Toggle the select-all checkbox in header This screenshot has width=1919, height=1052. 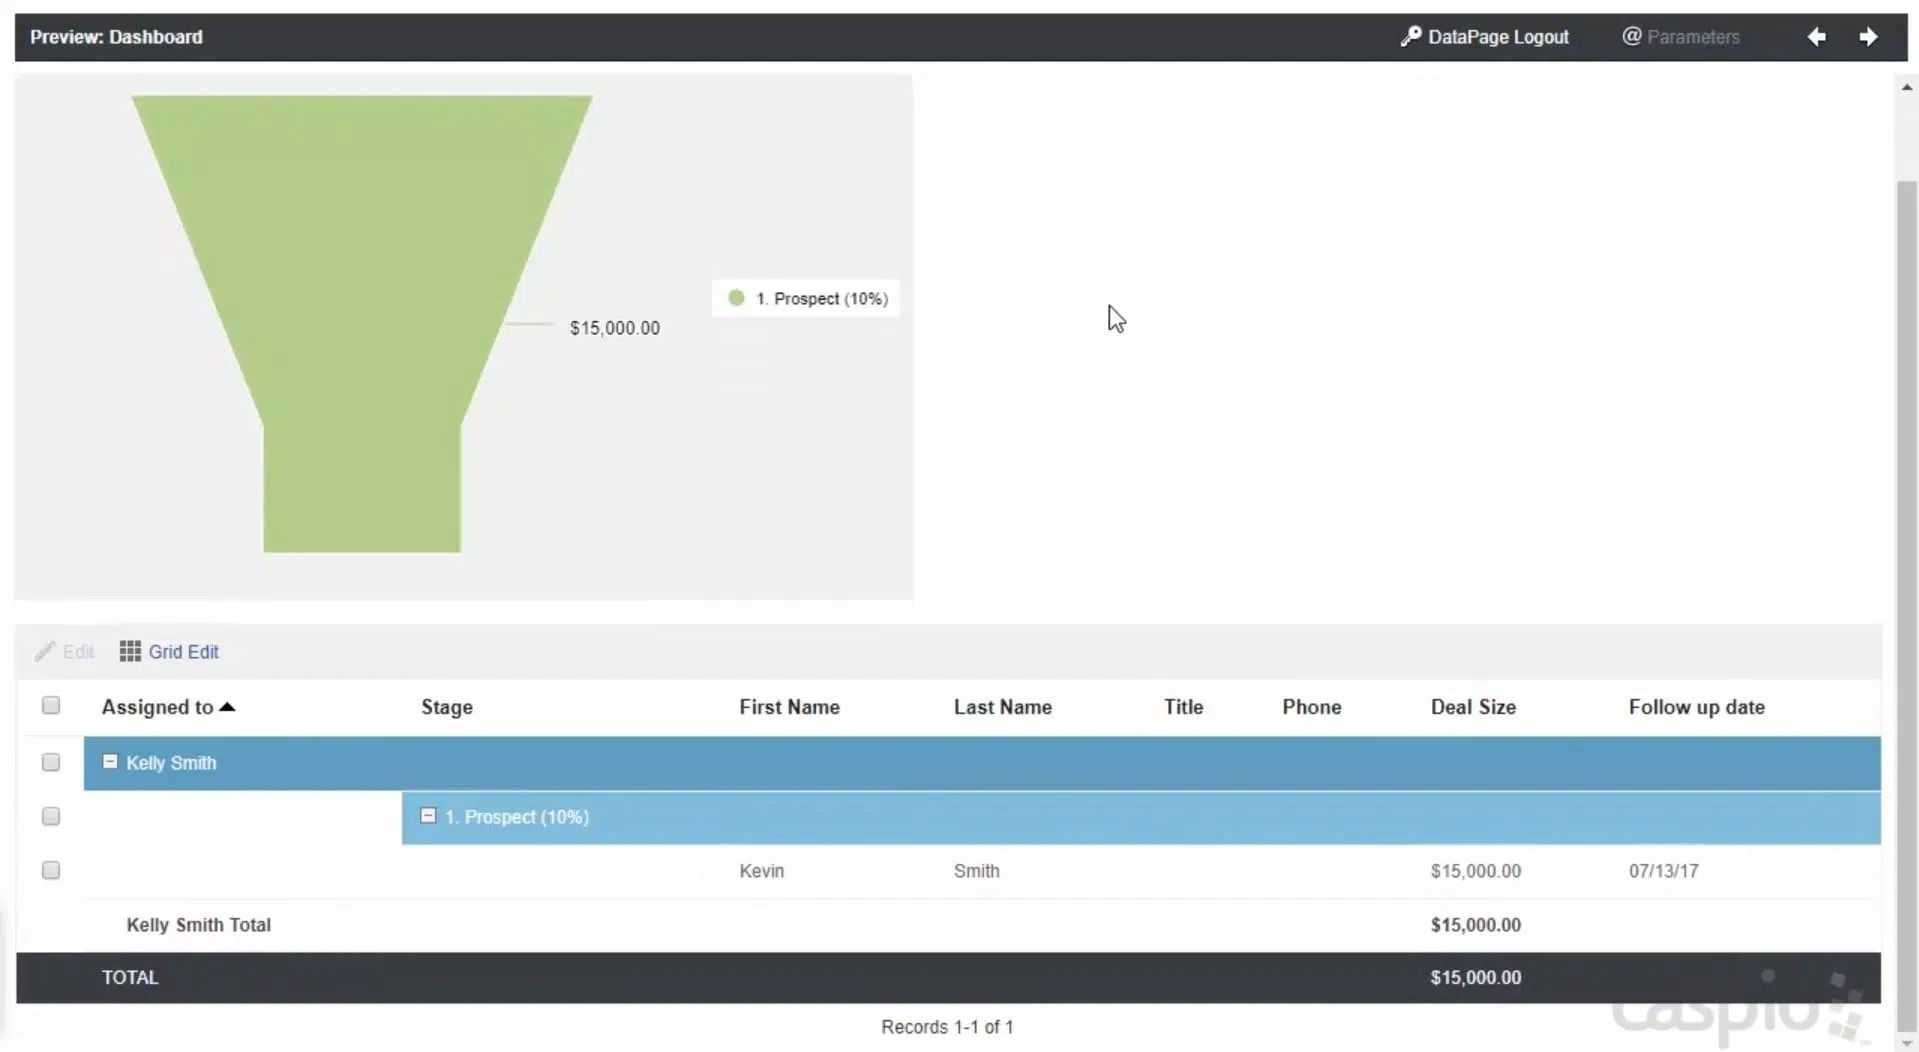(x=51, y=706)
